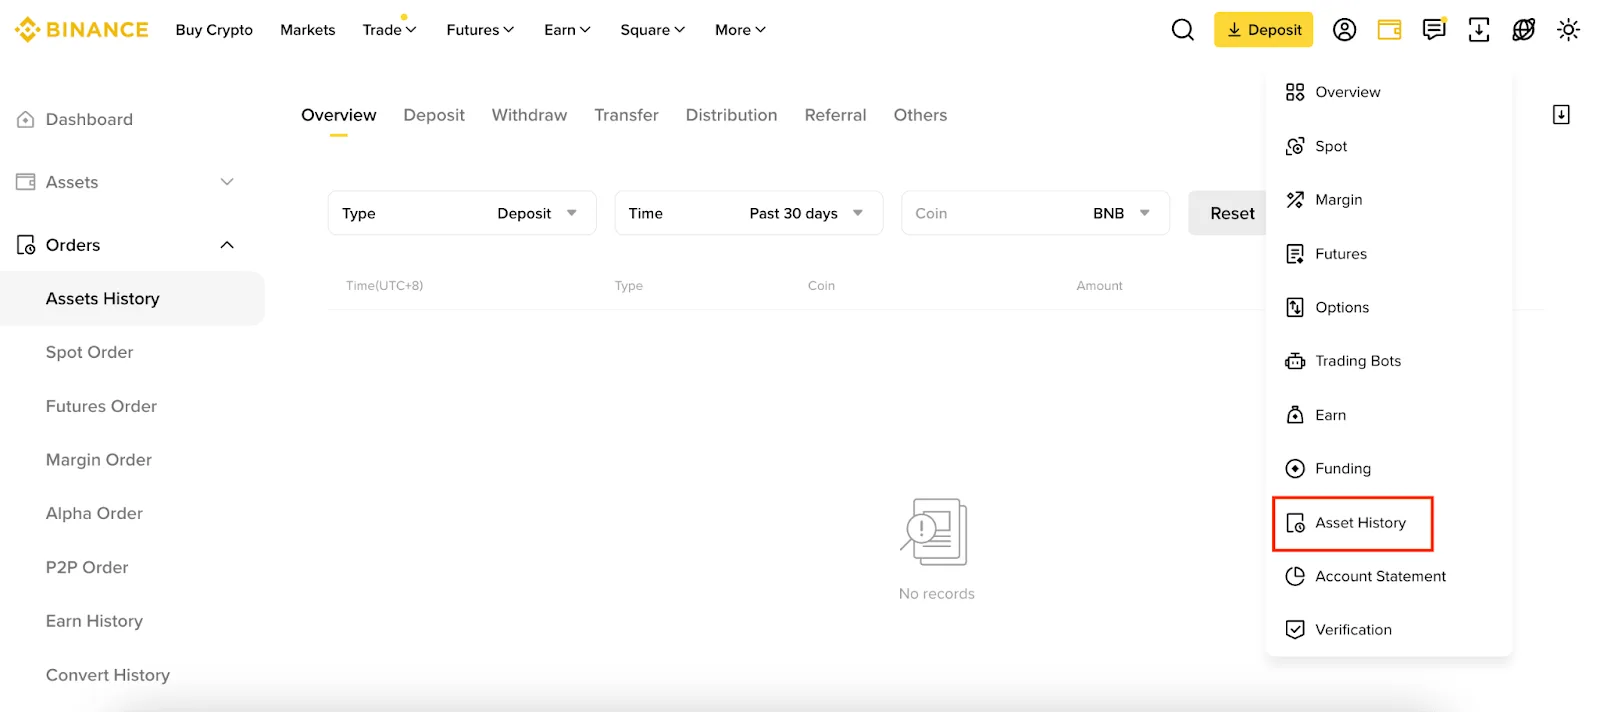The height and width of the screenshot is (712, 1600).
Task: Collapse the Orders sidebar section
Action: point(227,245)
